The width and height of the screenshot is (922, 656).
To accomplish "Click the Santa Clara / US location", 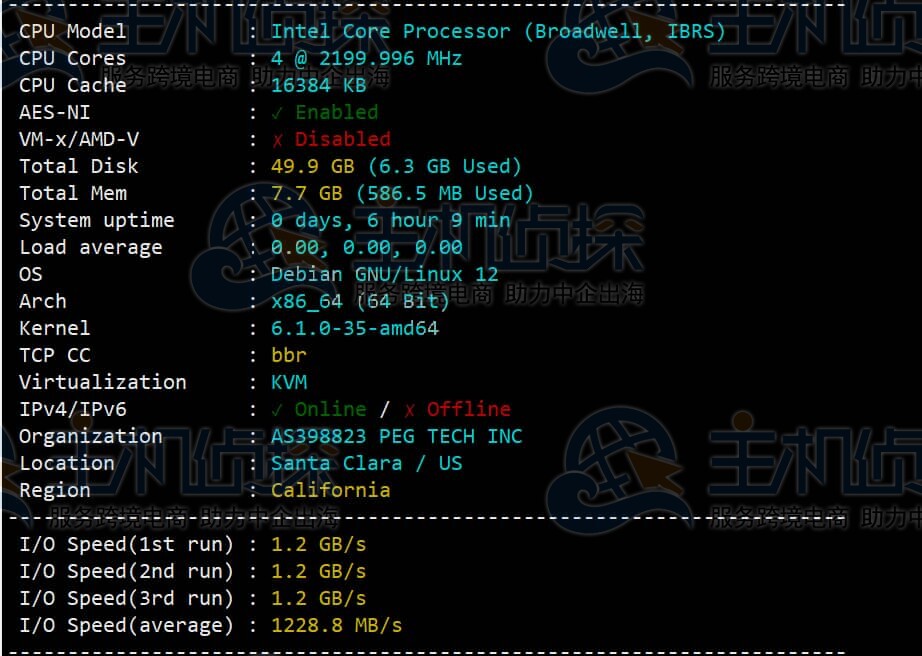I will (366, 464).
